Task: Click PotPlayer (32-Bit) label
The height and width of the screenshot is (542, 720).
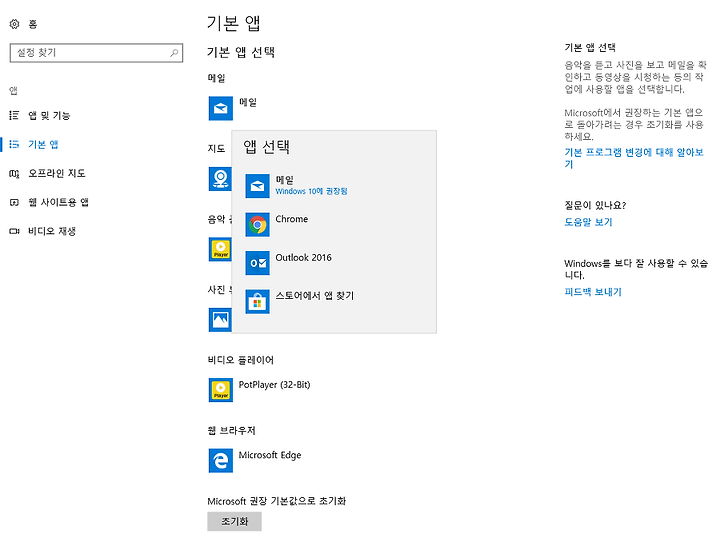Action: (275, 384)
